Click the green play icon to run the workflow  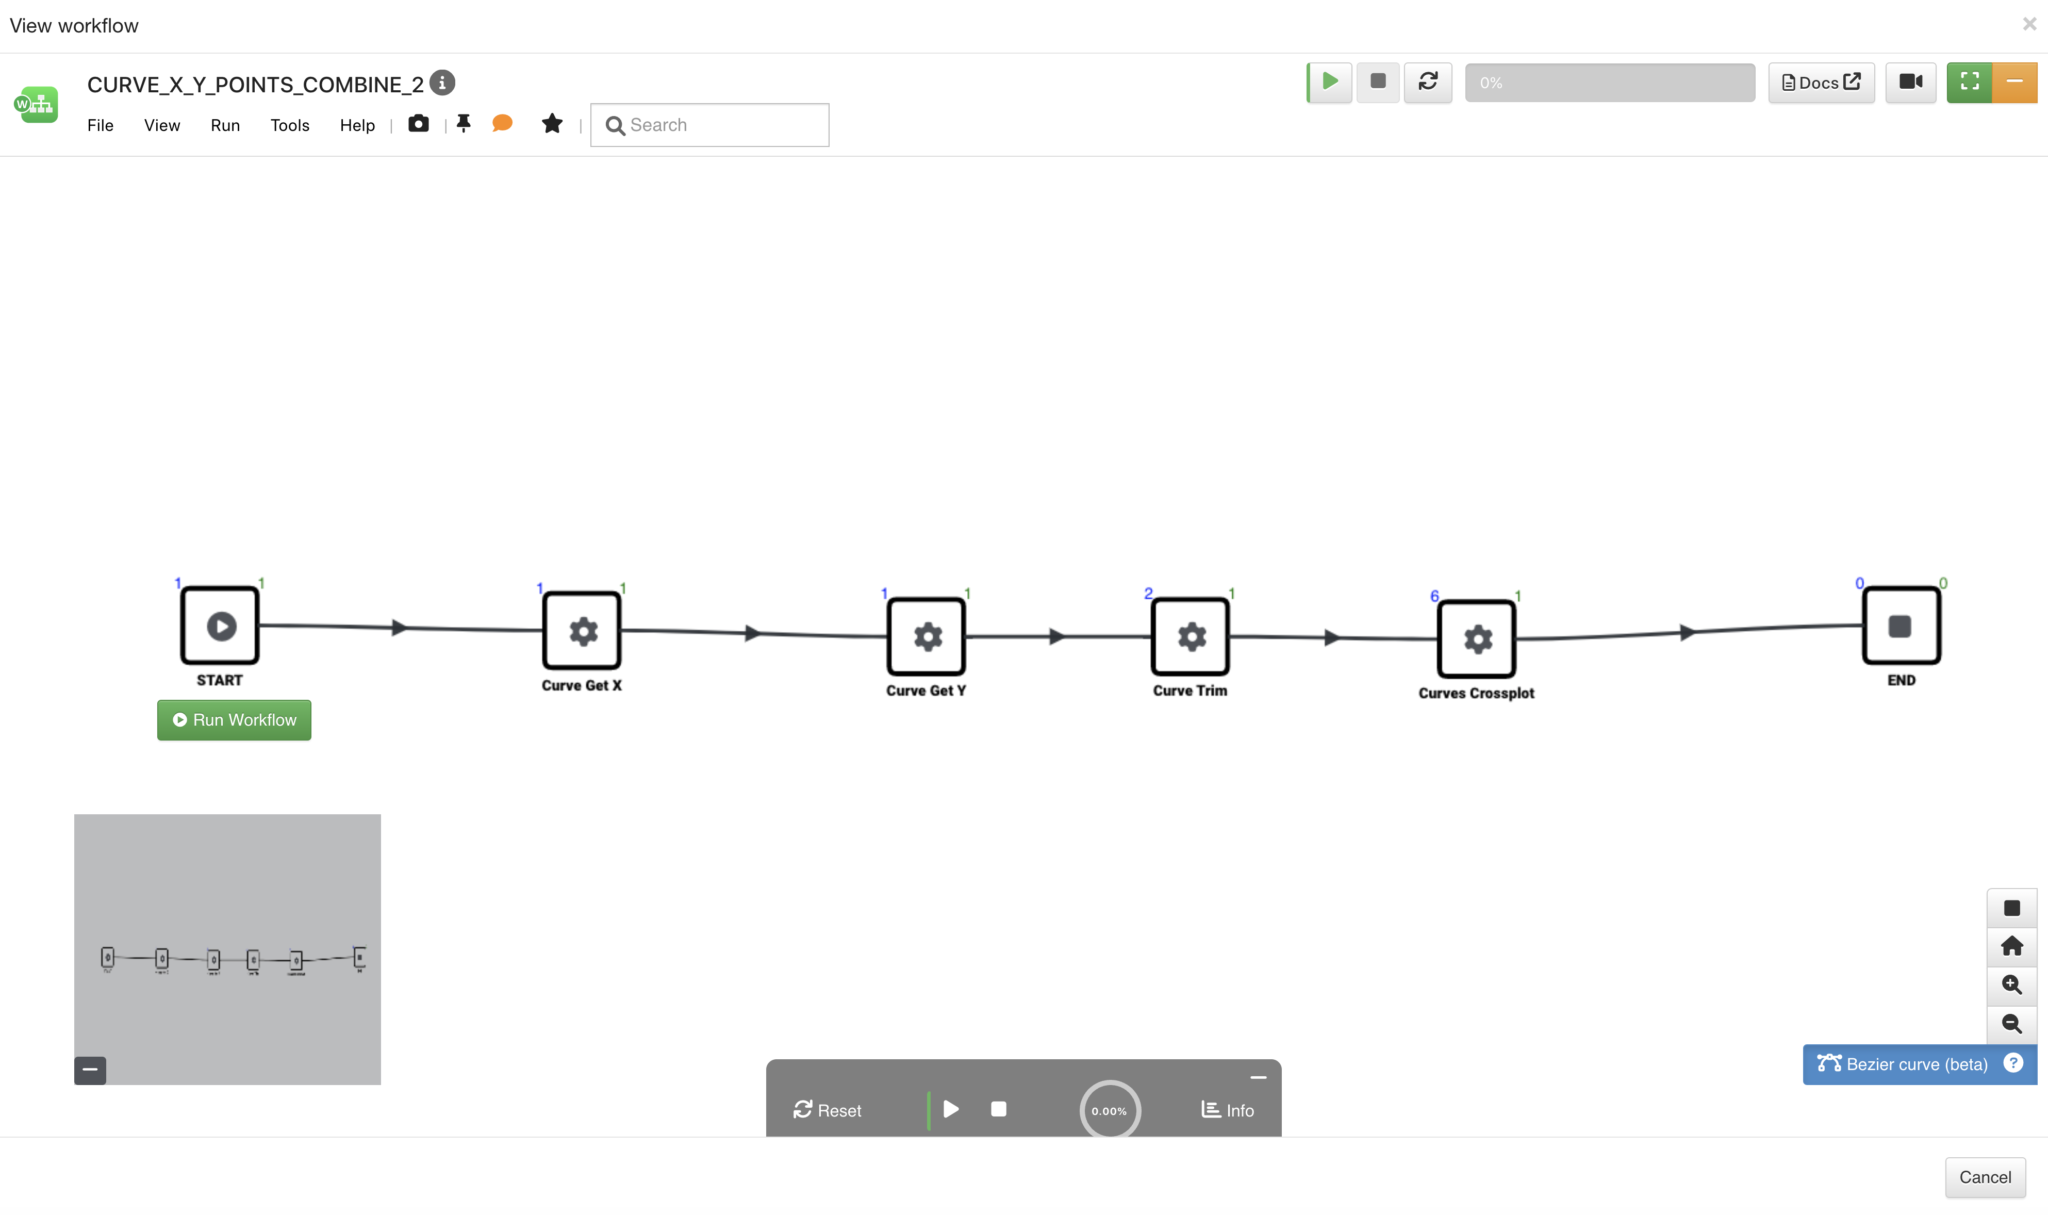pyautogui.click(x=1327, y=82)
